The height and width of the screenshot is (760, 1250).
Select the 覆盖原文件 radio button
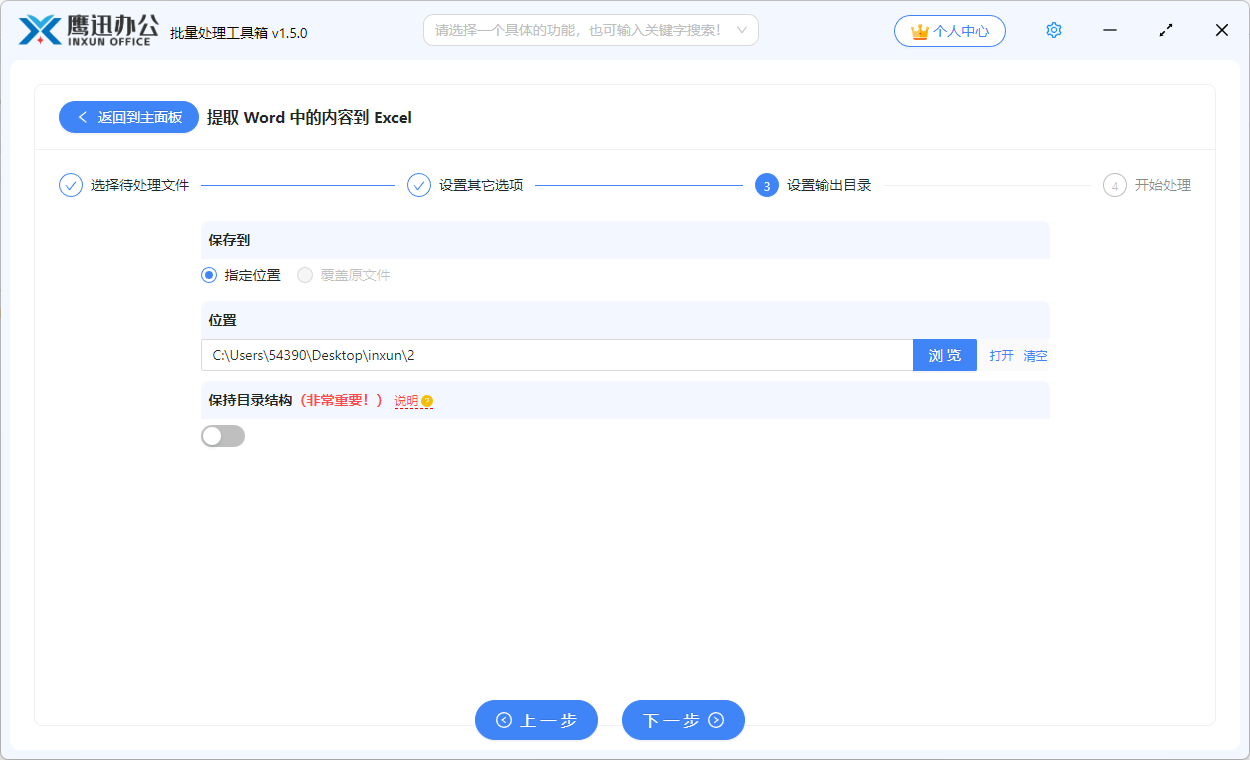click(305, 274)
